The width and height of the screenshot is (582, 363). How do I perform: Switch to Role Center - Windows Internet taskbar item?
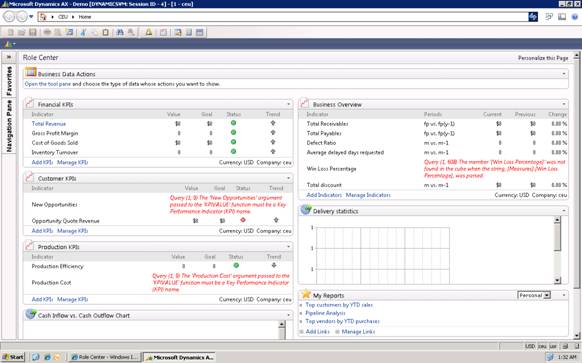tap(105, 357)
